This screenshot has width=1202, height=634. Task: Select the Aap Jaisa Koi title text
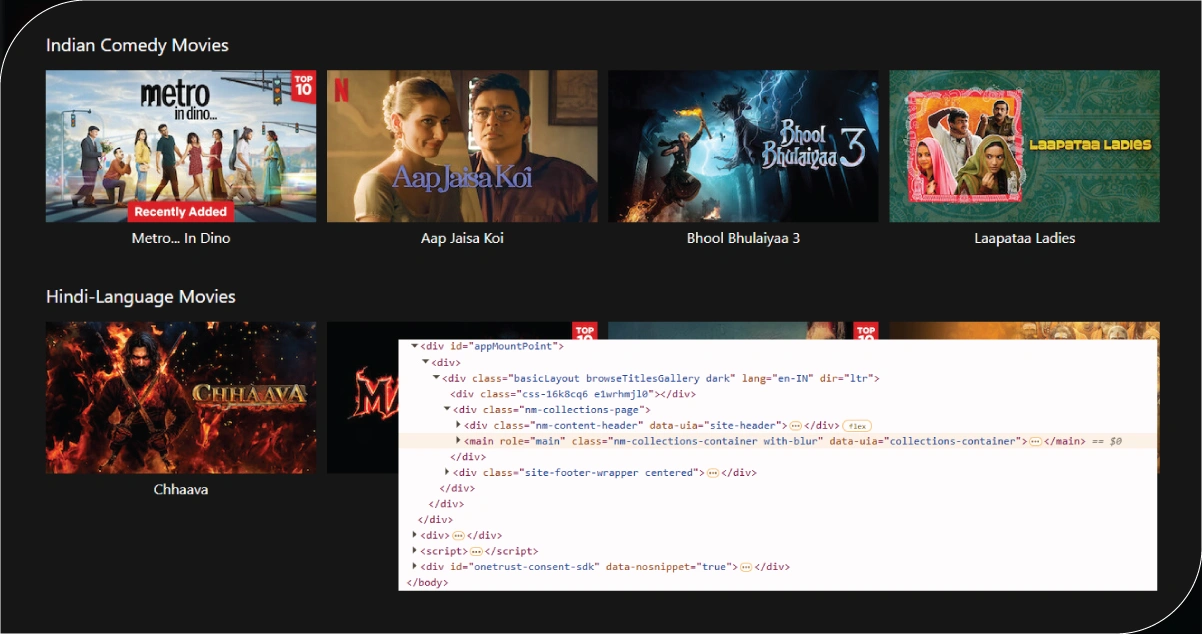462,238
